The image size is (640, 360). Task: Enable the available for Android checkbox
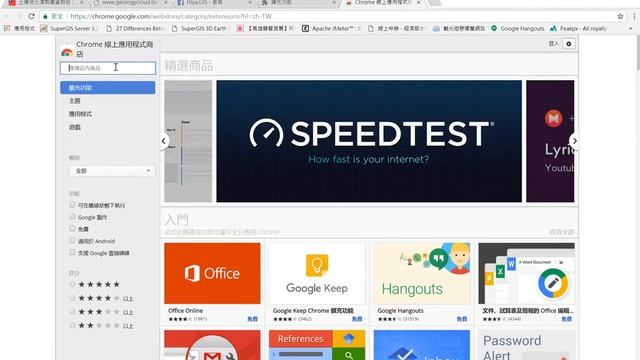point(72,240)
